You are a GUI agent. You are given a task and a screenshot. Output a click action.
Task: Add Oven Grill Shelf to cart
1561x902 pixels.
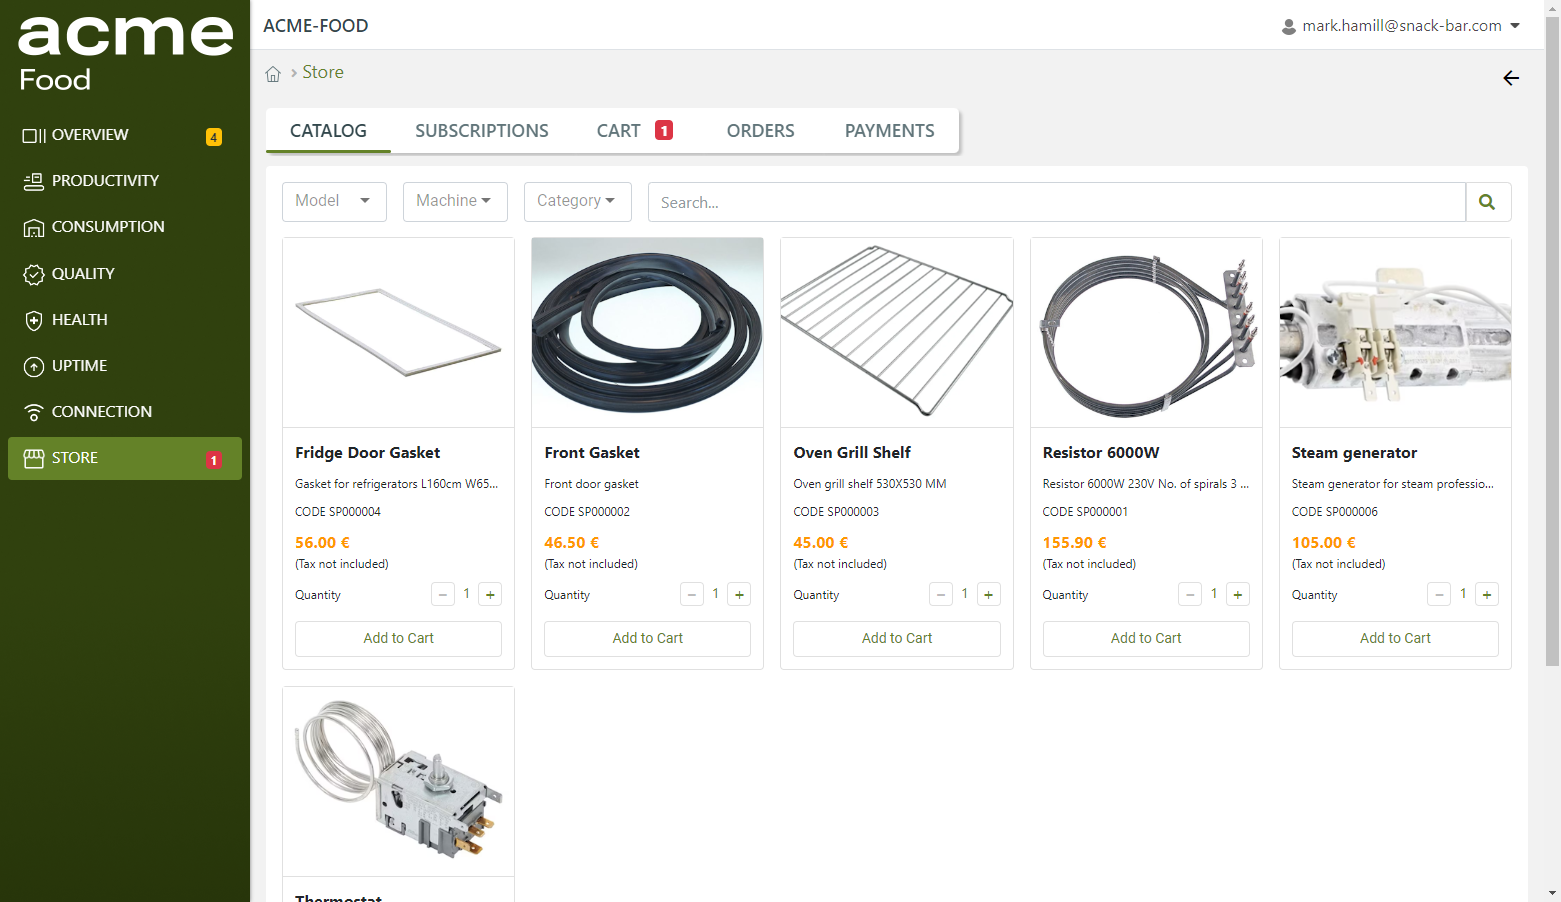click(897, 639)
